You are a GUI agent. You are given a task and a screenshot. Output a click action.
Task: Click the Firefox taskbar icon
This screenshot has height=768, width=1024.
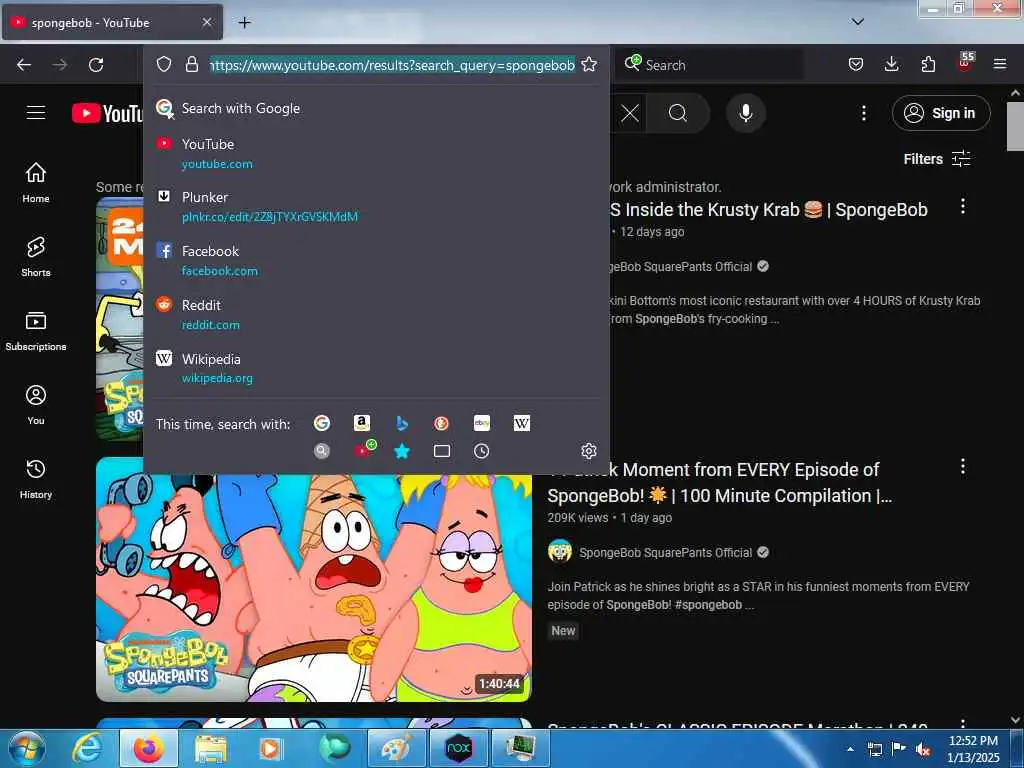[x=148, y=749]
